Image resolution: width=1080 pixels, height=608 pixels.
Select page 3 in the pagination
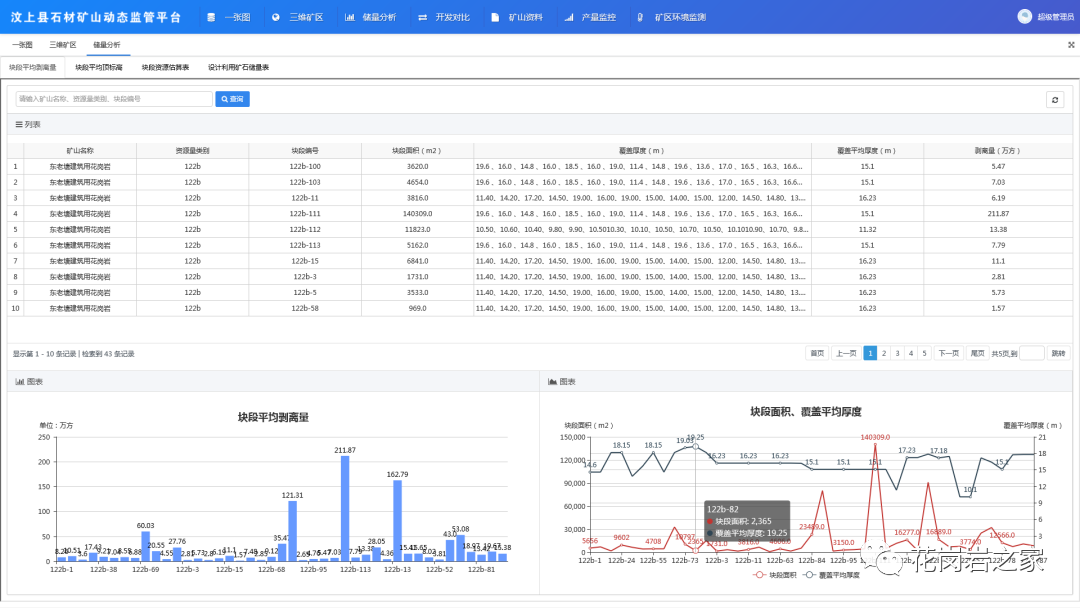897,353
